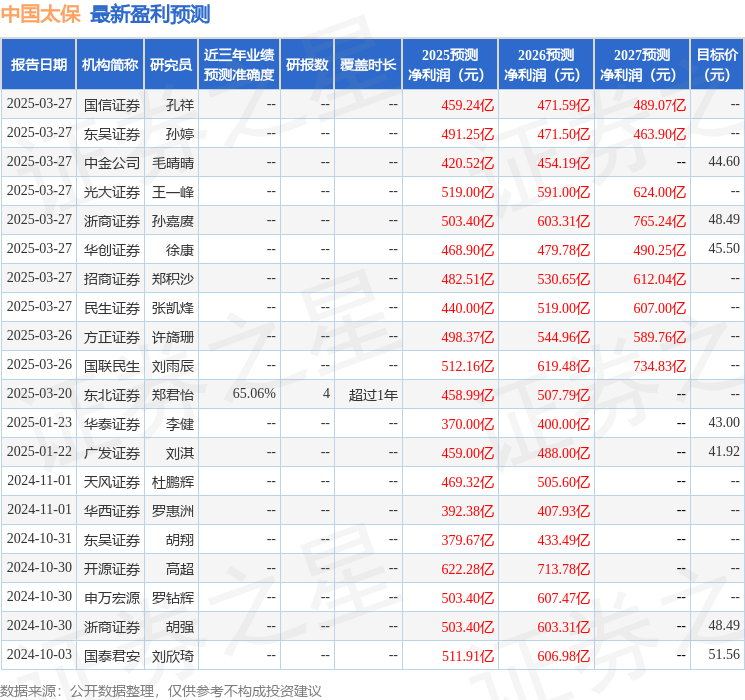
Task: Click the 713.78亿 forecast value
Action: [564, 569]
